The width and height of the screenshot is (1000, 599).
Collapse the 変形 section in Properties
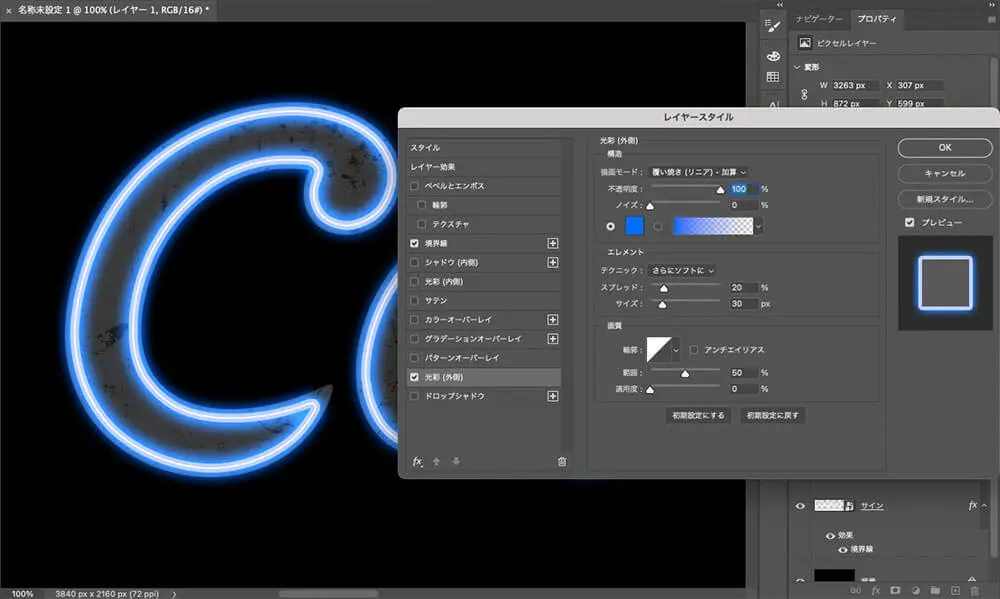(798, 67)
